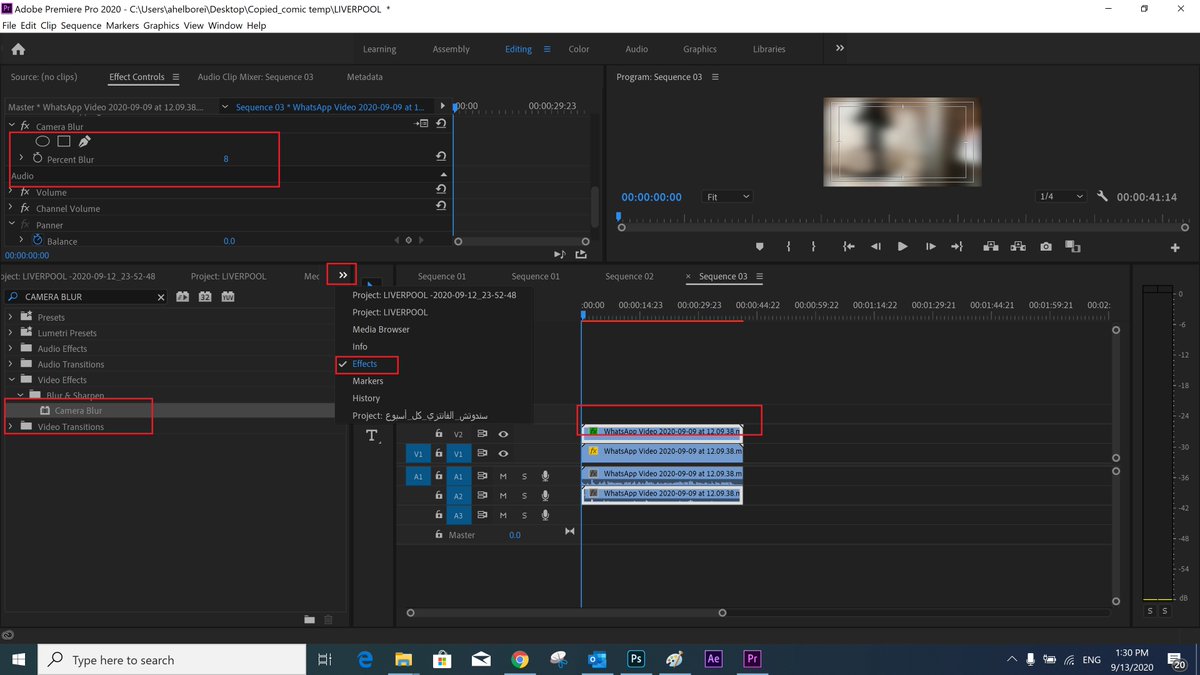Open Premiere Pro from taskbar
The width and height of the screenshot is (1200, 675).
pos(752,659)
